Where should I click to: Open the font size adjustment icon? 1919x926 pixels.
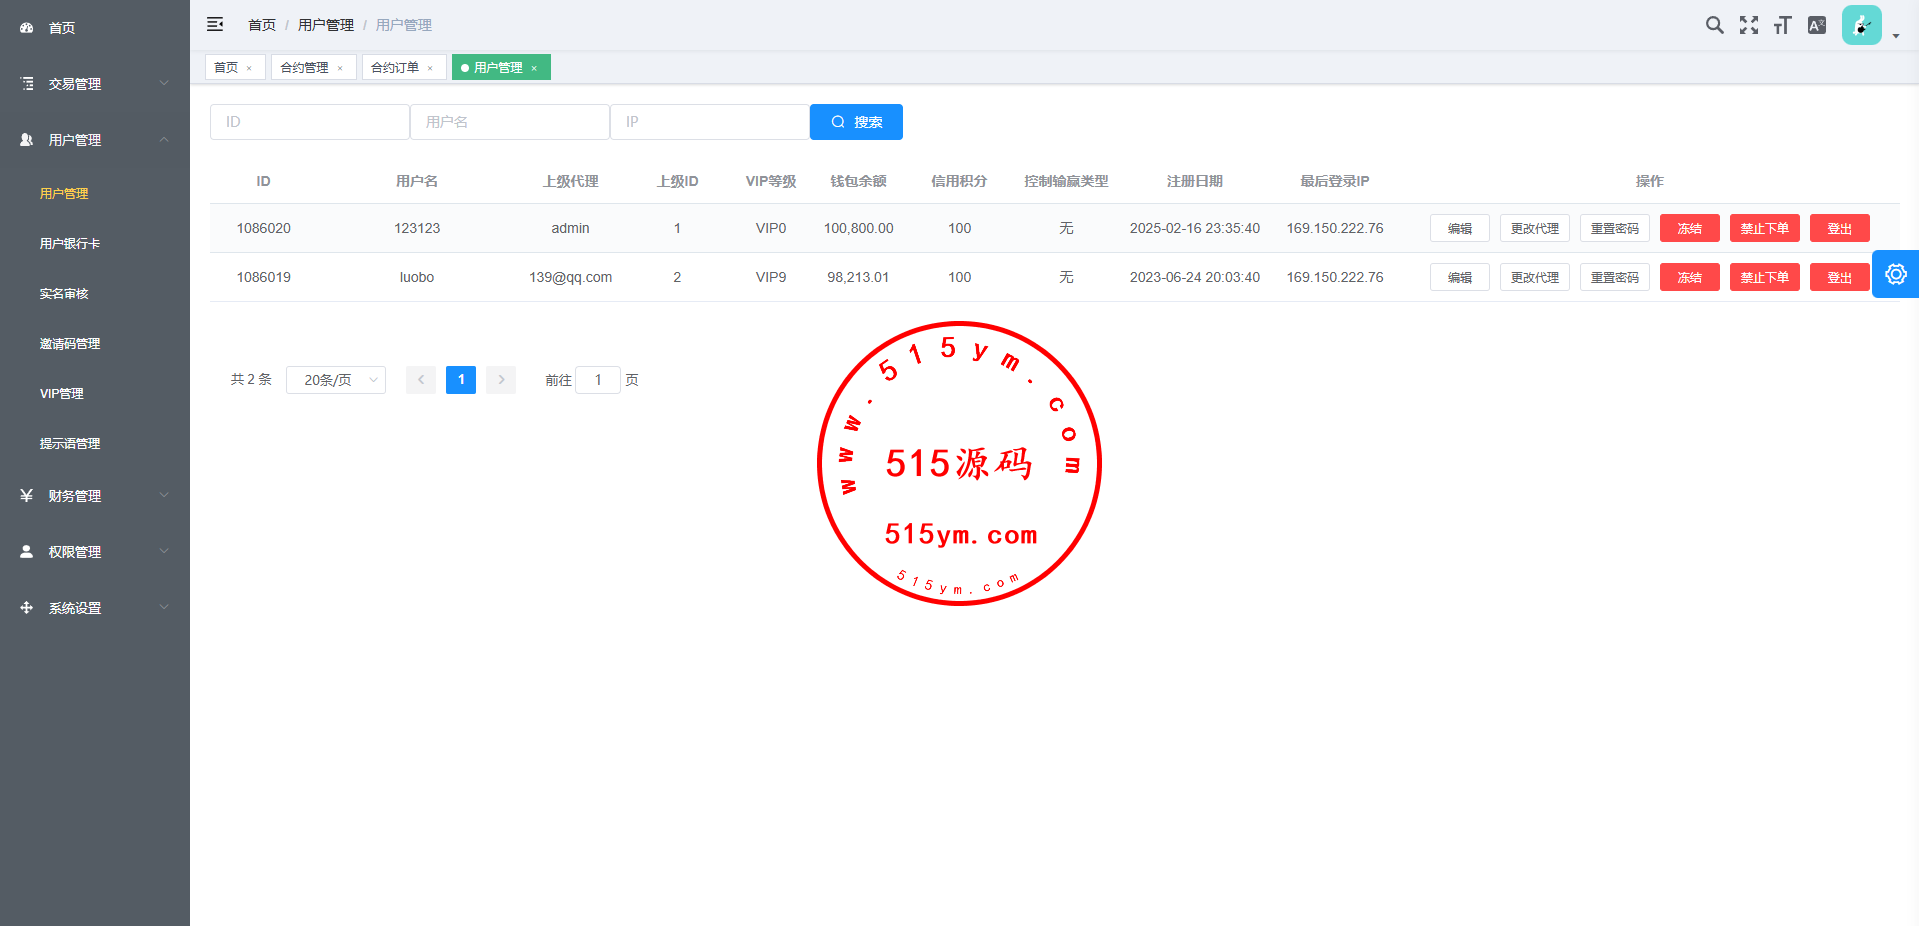click(1782, 25)
